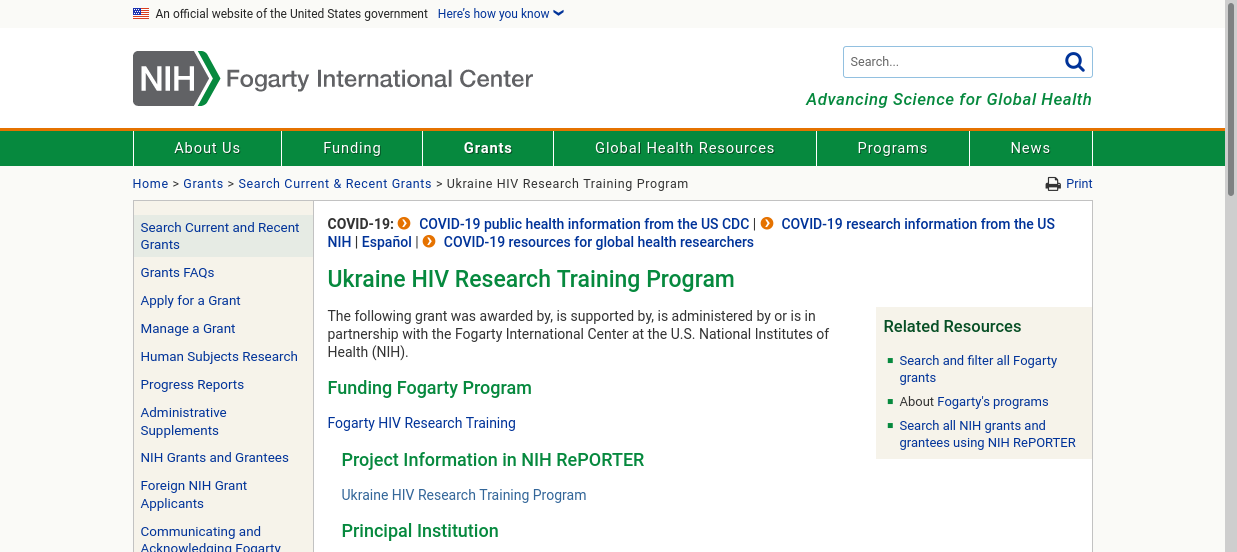Click Search and filter all Fogarty grants
The width and height of the screenshot is (1237, 552).
click(x=978, y=369)
